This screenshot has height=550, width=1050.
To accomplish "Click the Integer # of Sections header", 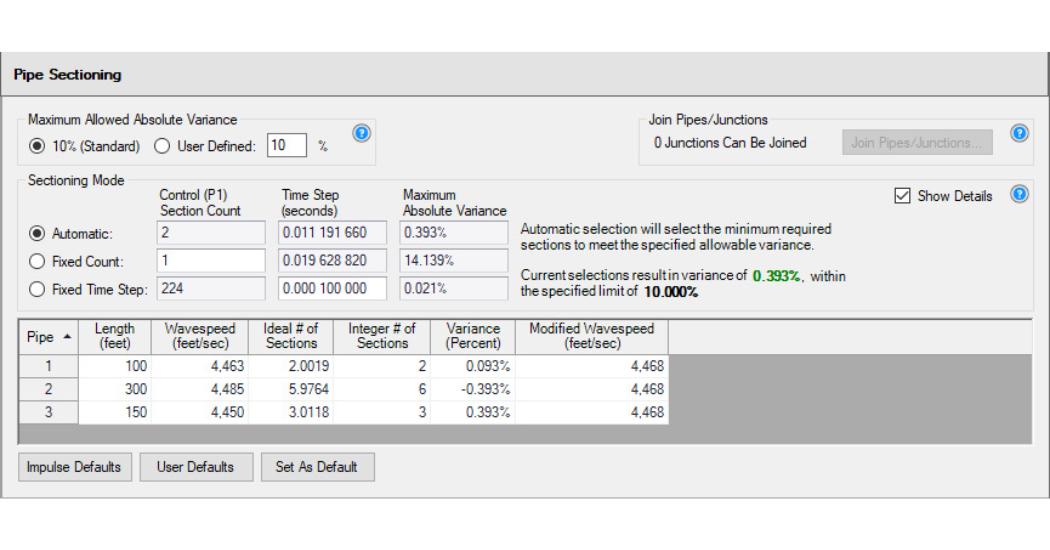I will (382, 337).
